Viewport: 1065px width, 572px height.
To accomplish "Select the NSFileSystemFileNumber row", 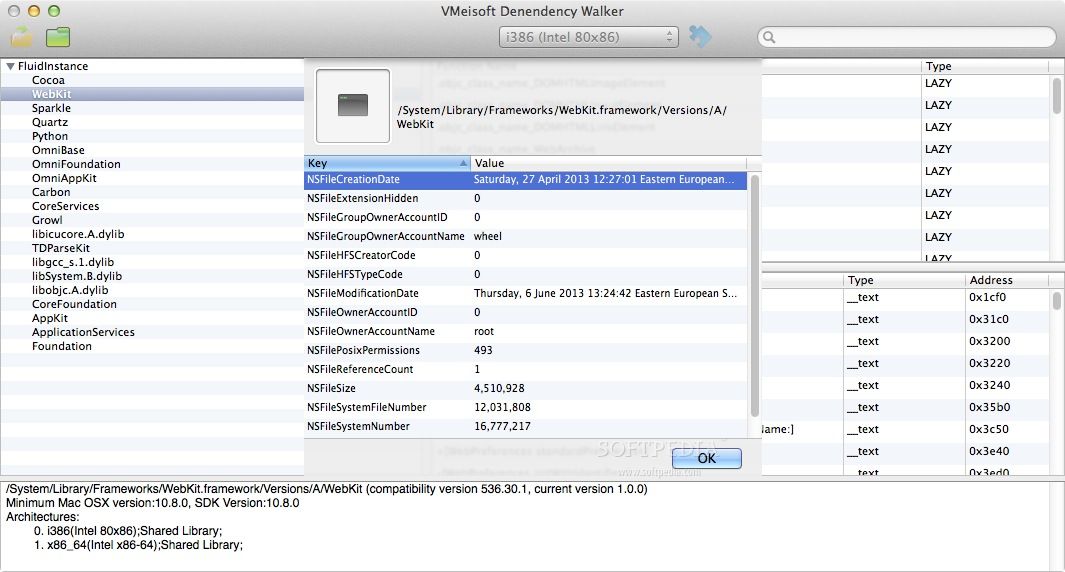I will tap(526, 408).
